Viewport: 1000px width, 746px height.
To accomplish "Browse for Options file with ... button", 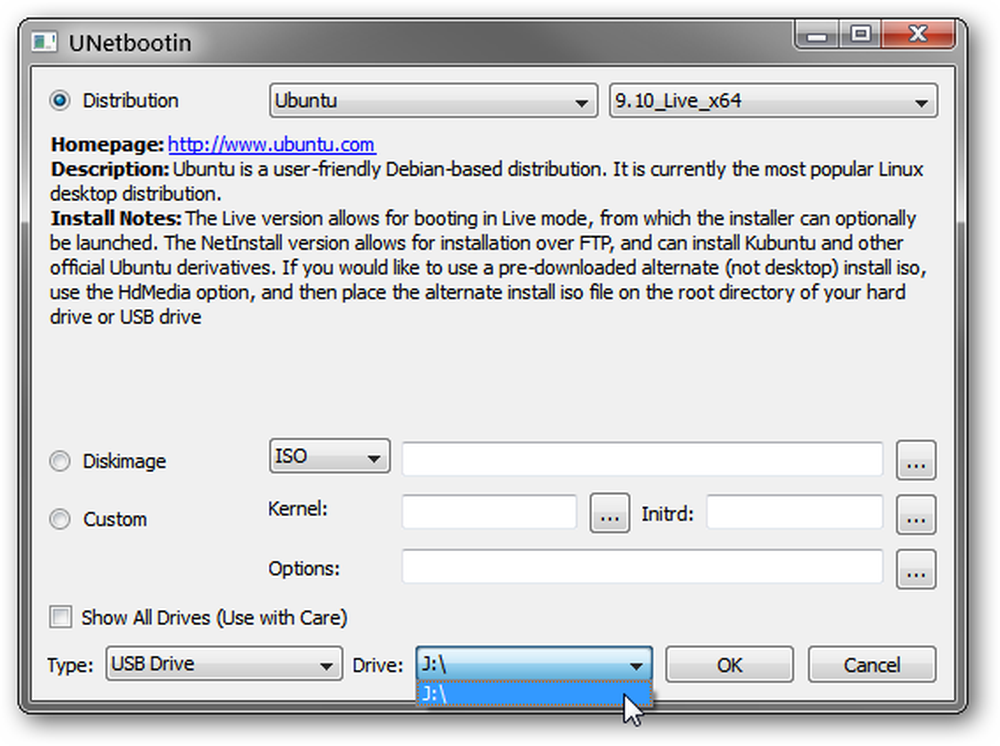I will (916, 569).
